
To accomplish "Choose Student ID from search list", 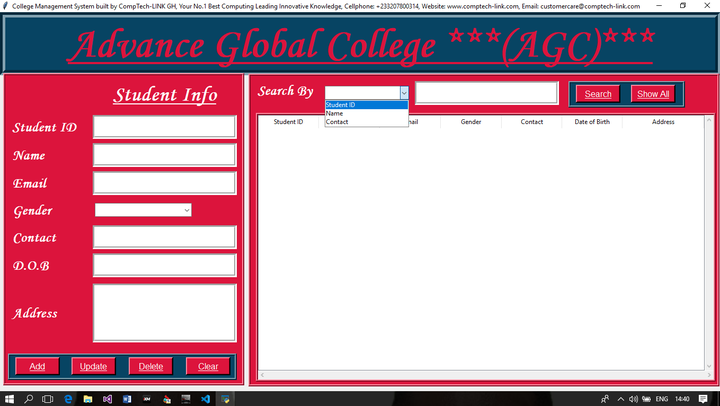I will (366, 105).
